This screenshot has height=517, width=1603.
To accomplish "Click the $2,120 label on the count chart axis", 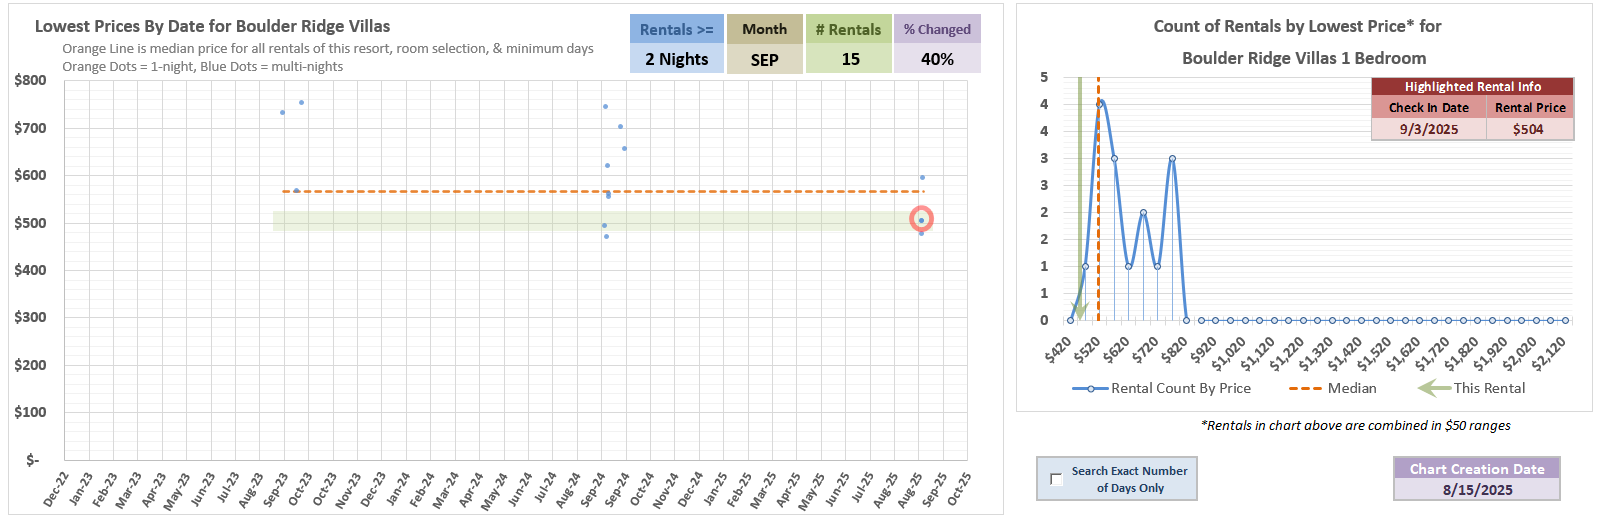I will 1549,352.
